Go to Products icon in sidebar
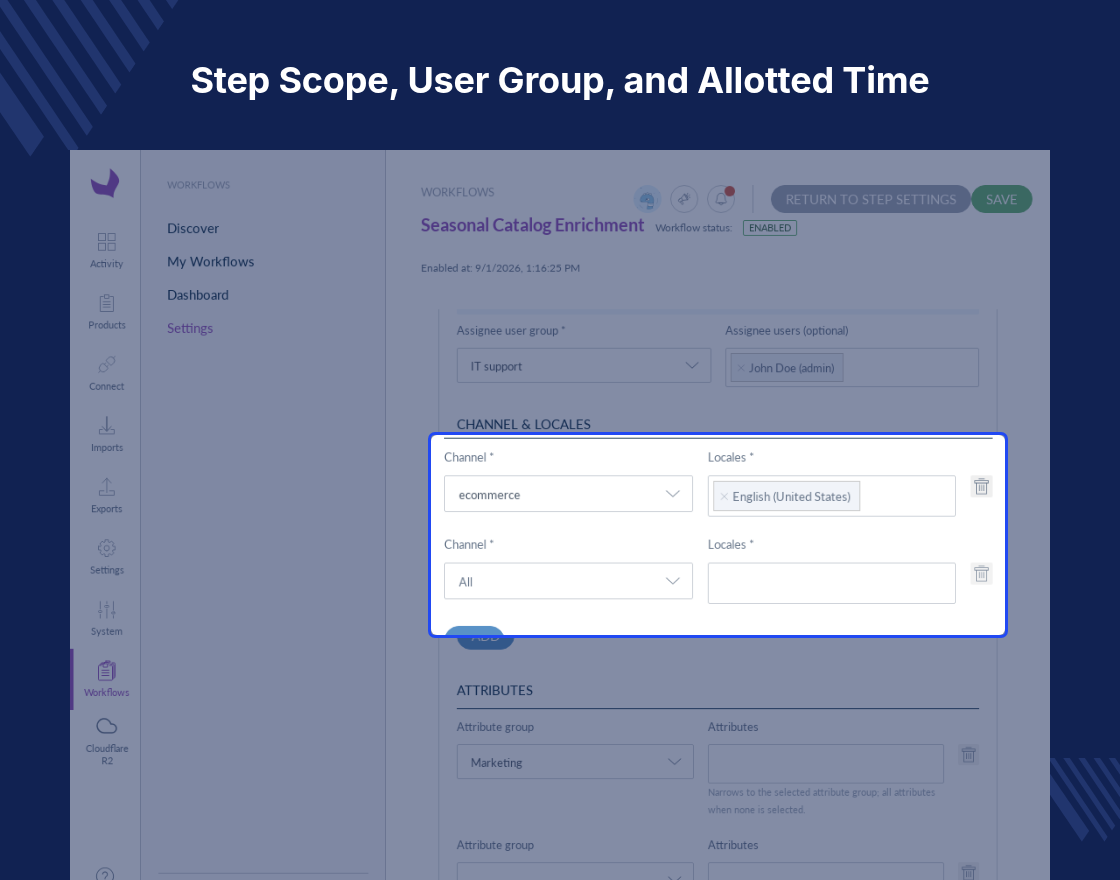The width and height of the screenshot is (1120, 880). [106, 311]
